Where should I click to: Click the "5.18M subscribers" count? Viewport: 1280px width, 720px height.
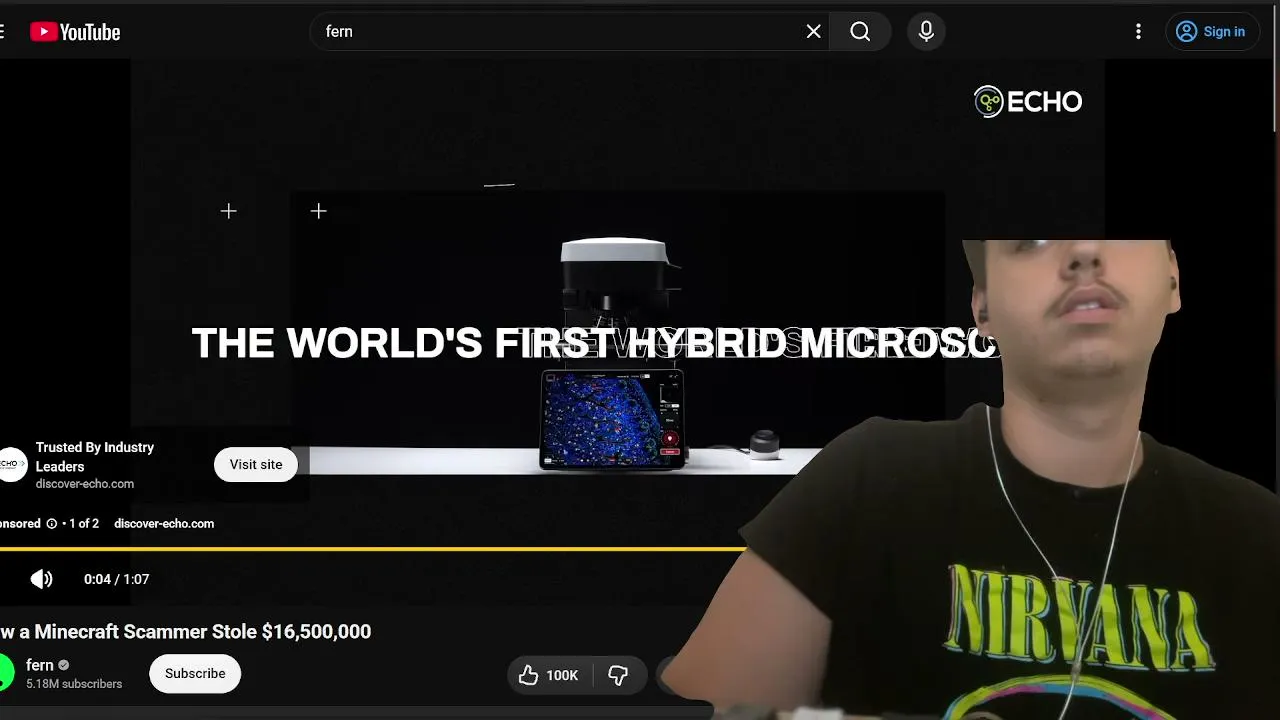[x=74, y=684]
